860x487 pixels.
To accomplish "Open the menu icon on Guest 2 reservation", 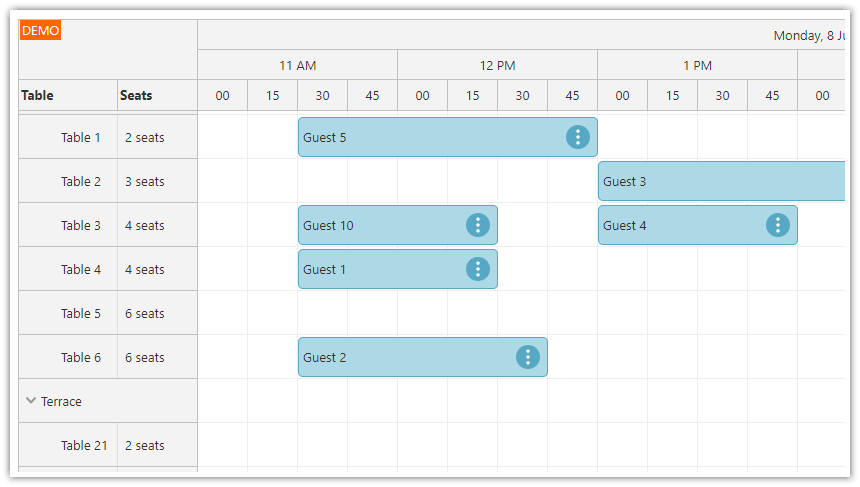I will [x=528, y=357].
